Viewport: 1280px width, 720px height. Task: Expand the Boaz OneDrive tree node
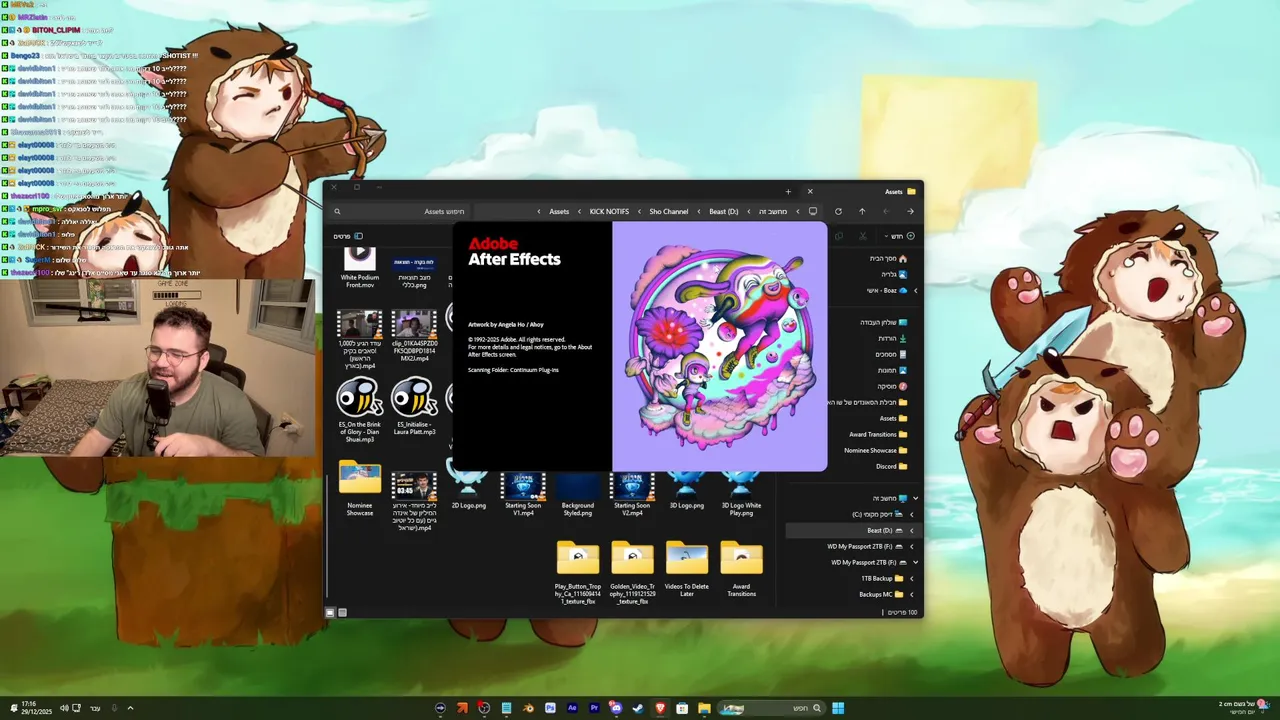point(915,290)
